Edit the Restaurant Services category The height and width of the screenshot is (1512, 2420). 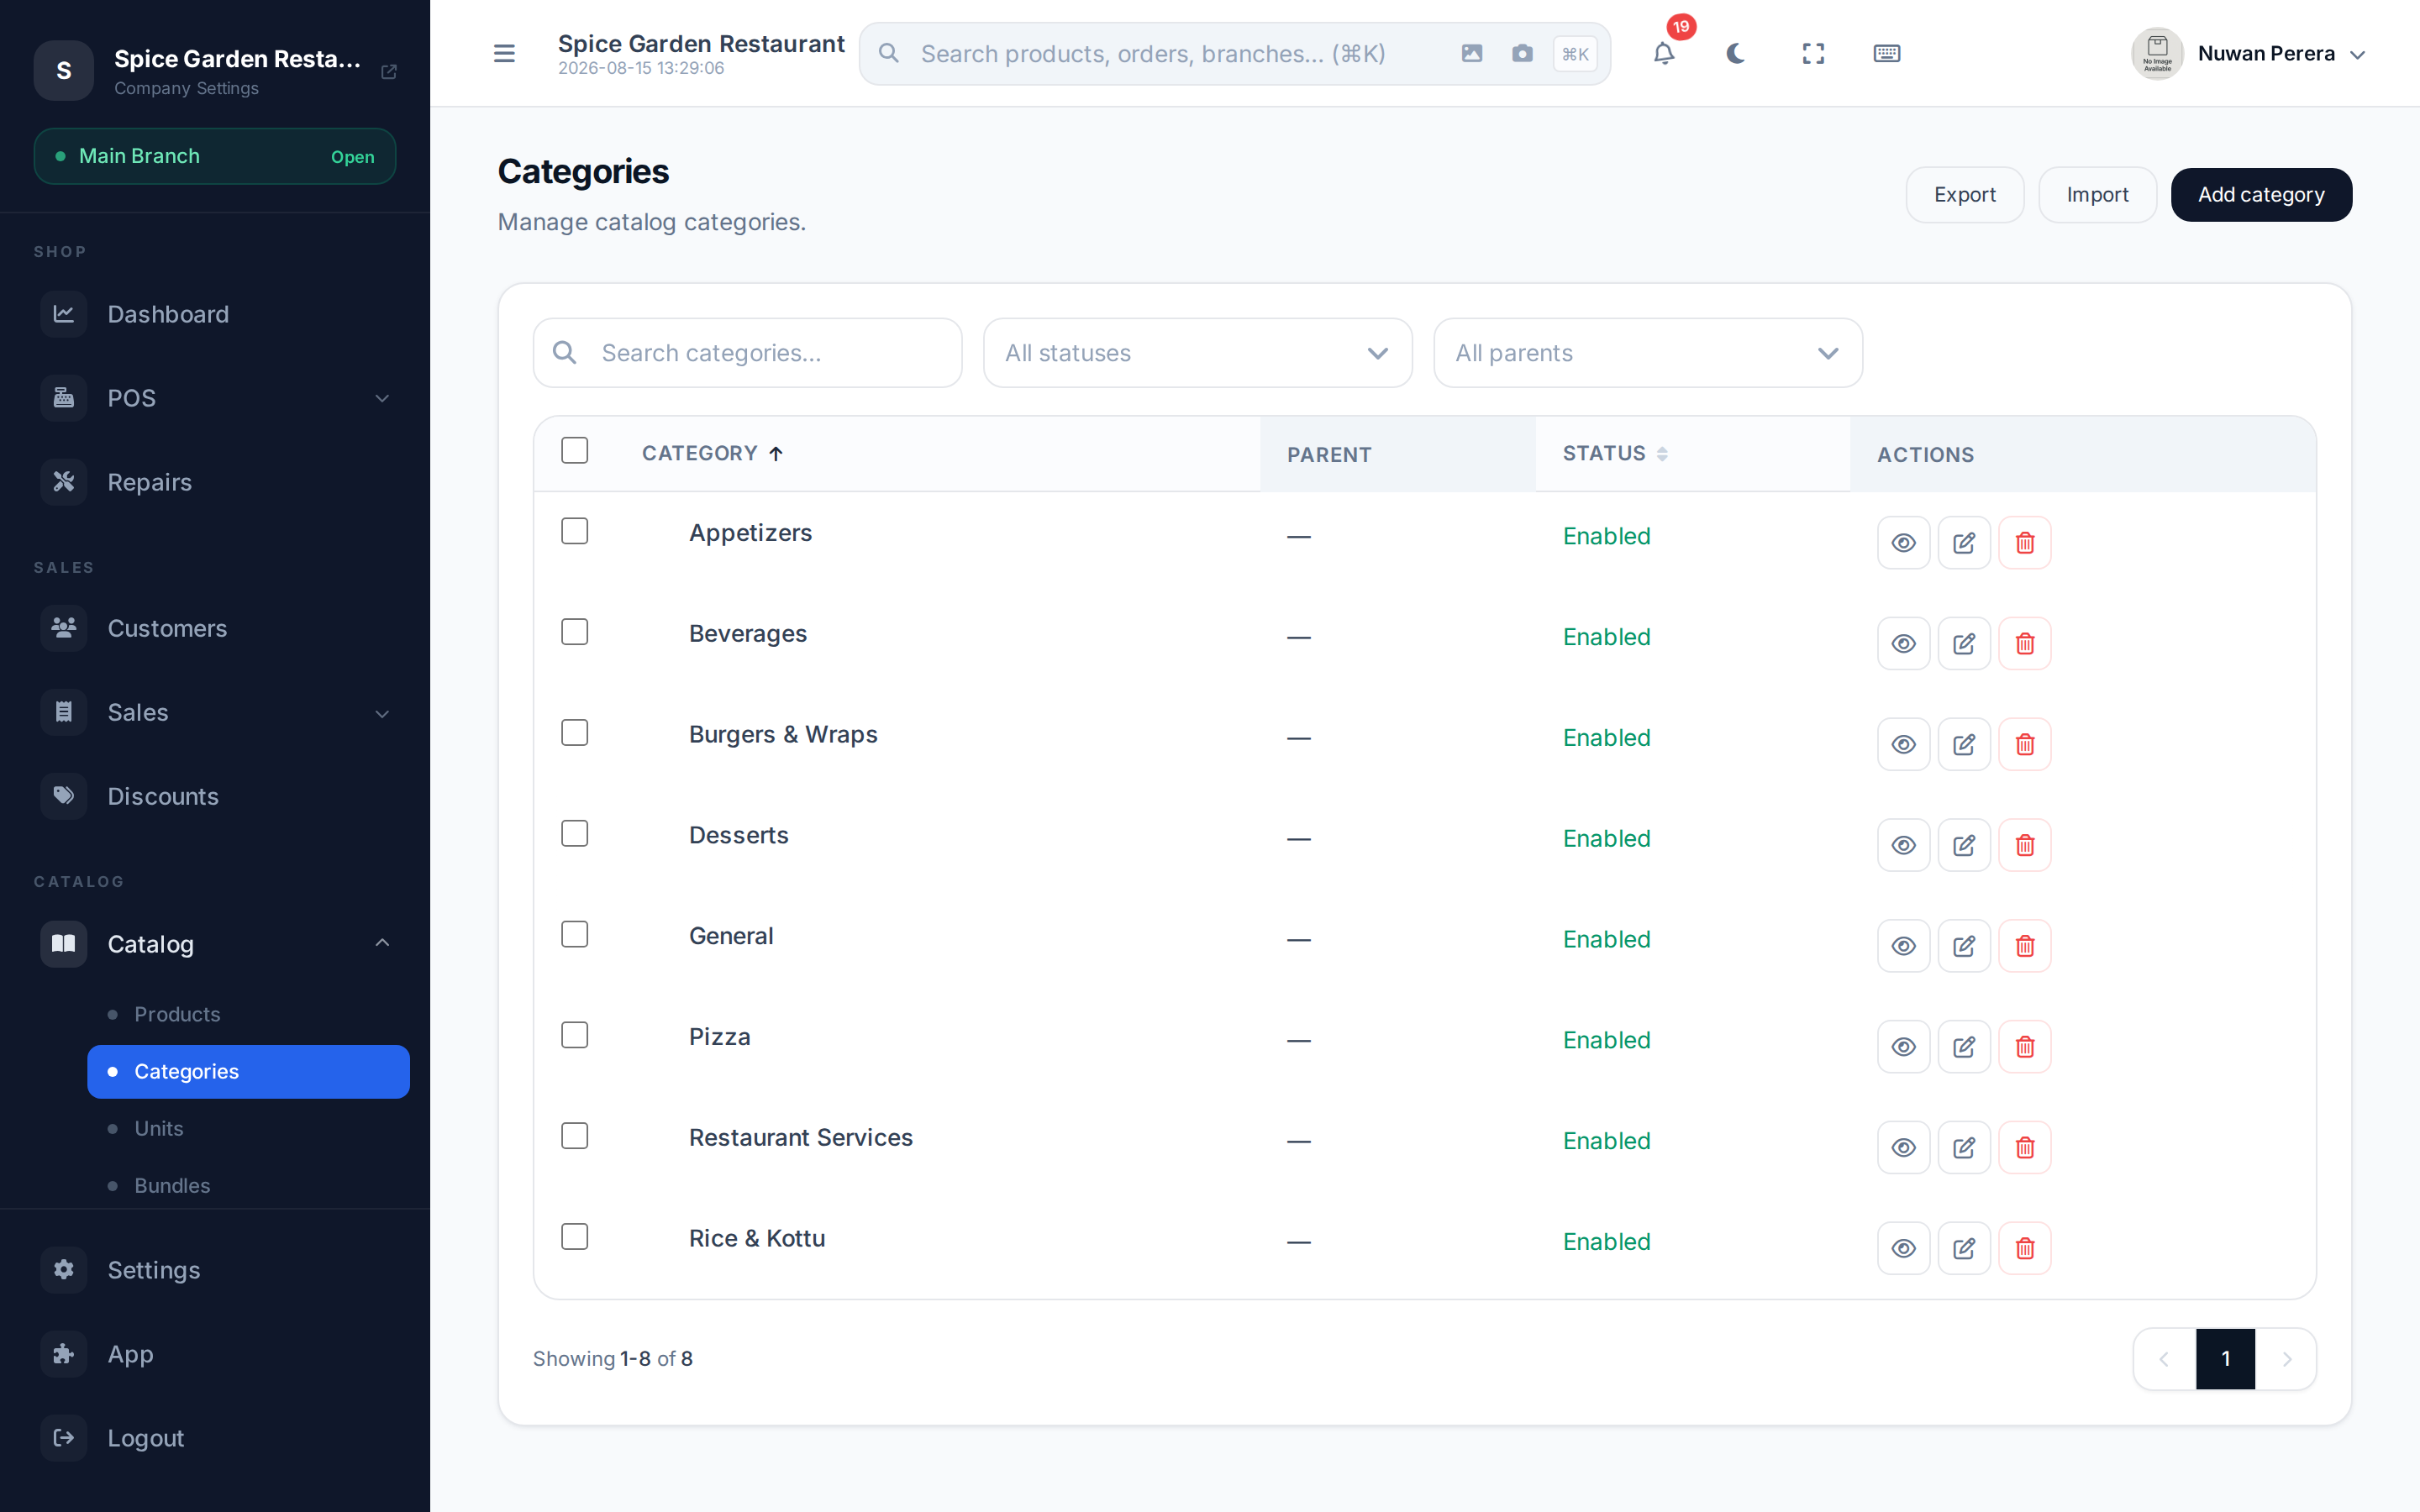tap(1964, 1148)
